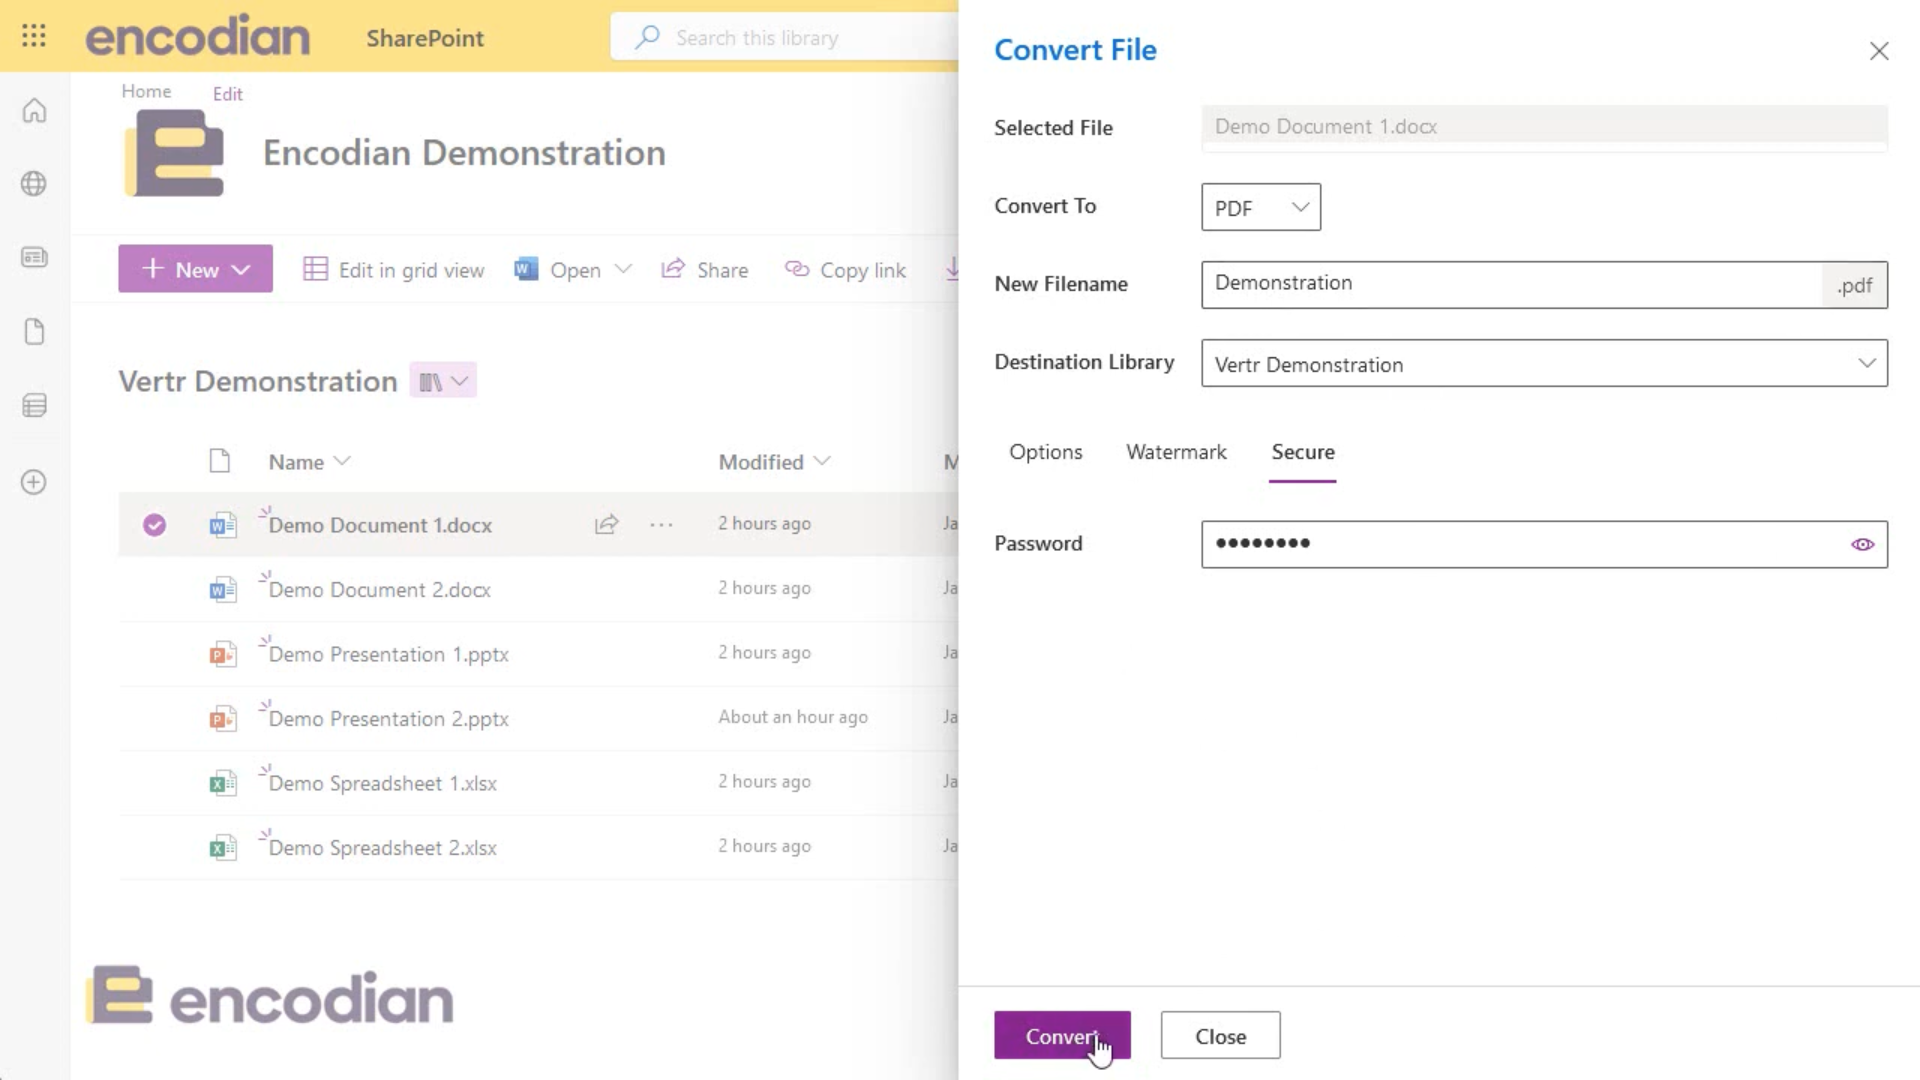Click the Encodian logo in header
Viewport: 1920px width, 1080px height.
[198, 36]
